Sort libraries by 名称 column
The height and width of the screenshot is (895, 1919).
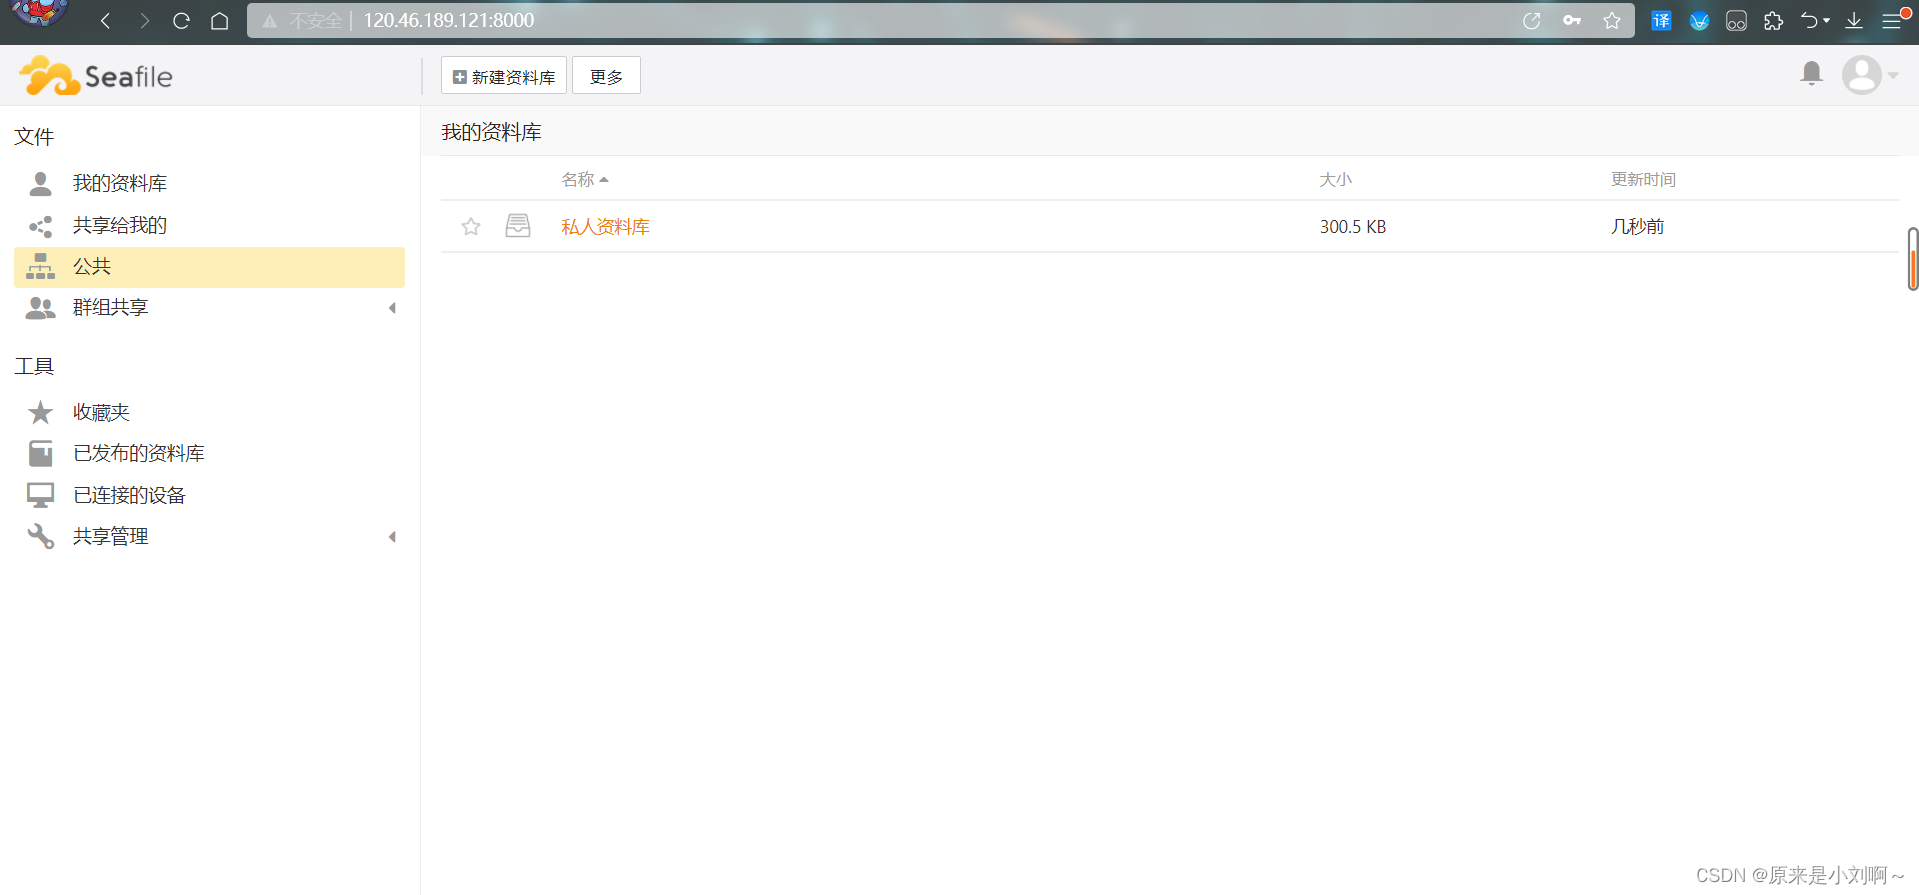point(585,180)
